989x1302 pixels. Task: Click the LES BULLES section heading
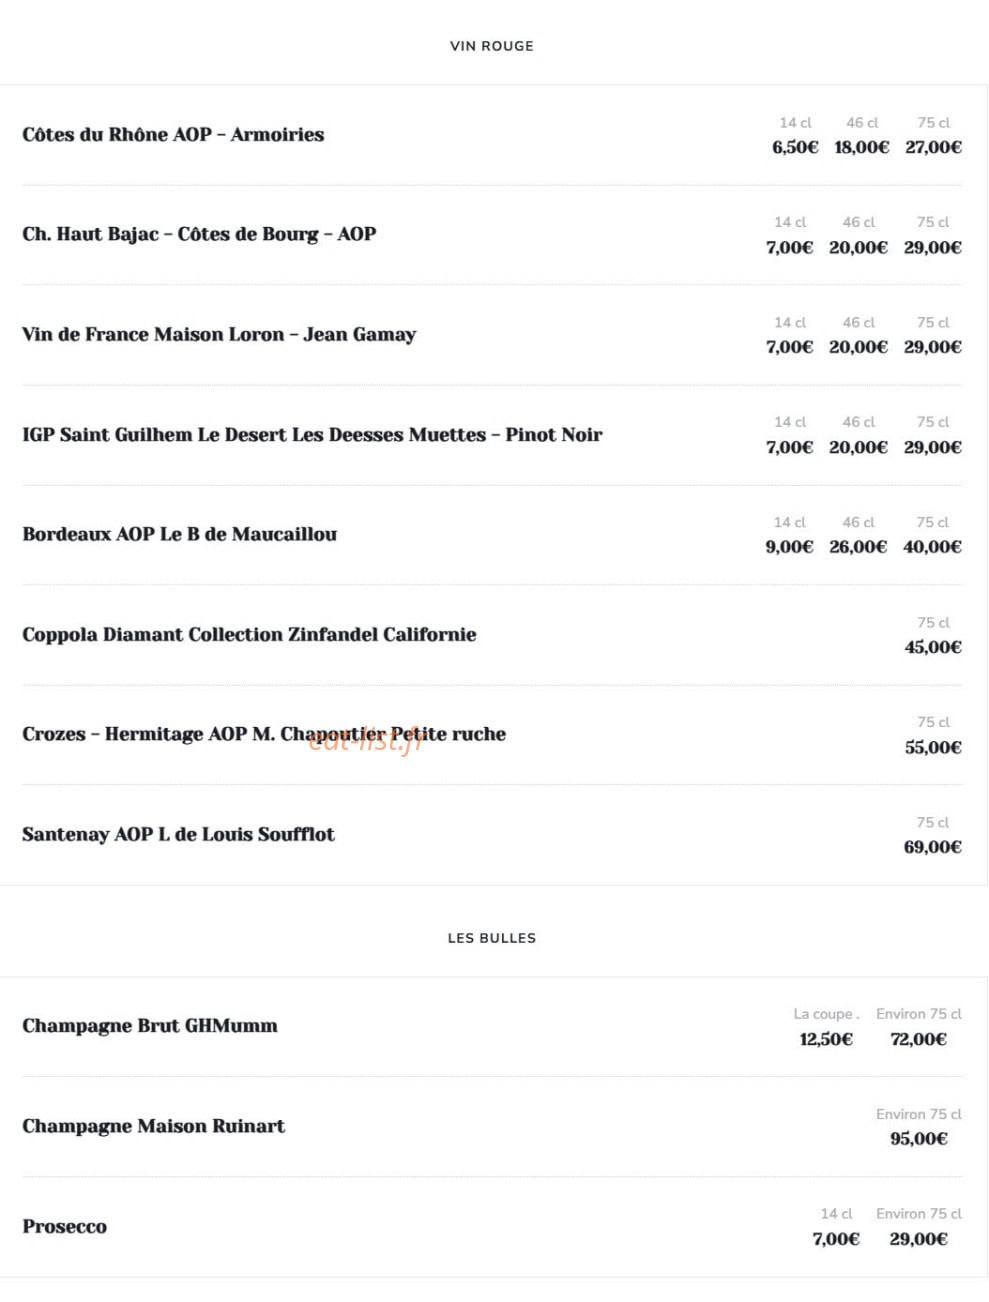491,938
